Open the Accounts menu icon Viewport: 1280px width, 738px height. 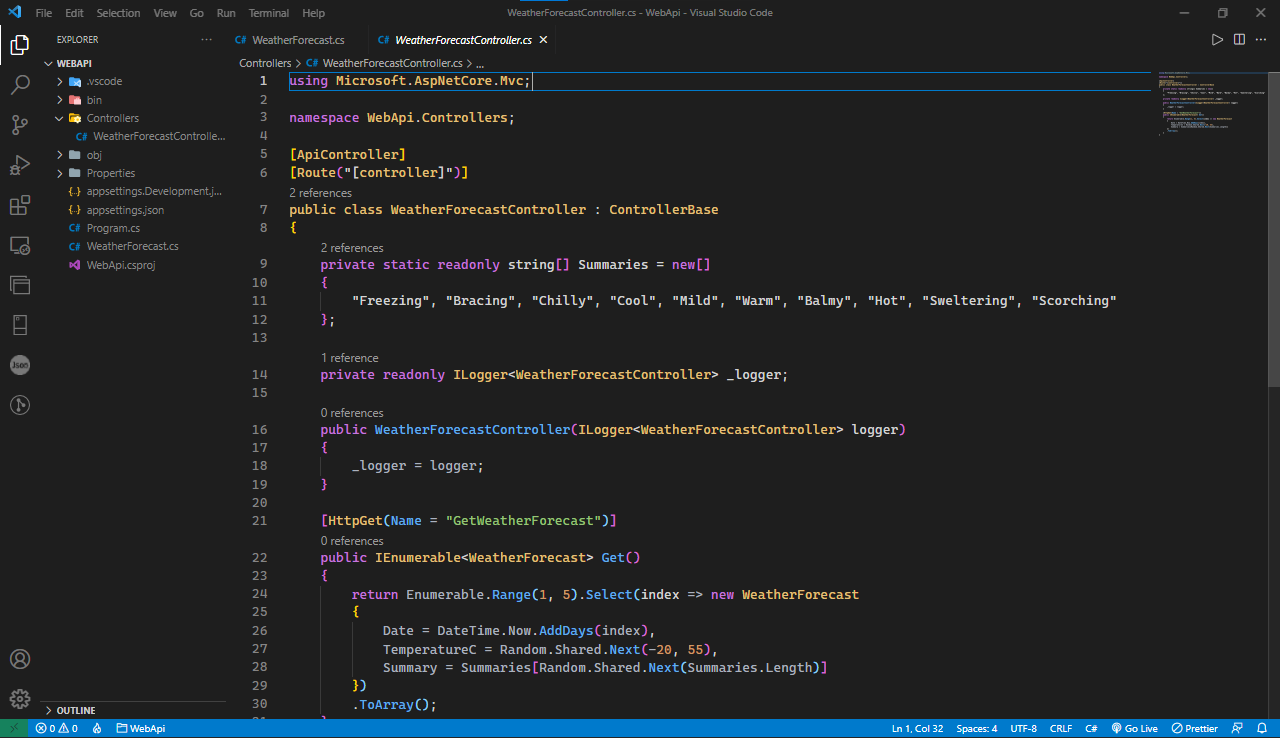point(20,659)
